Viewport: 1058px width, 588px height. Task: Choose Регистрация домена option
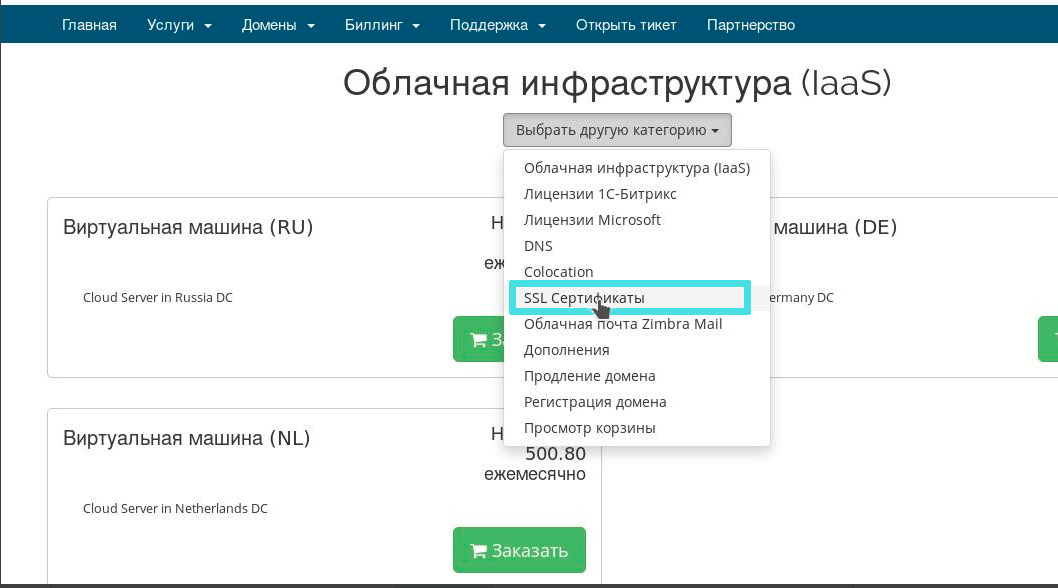(x=637, y=402)
